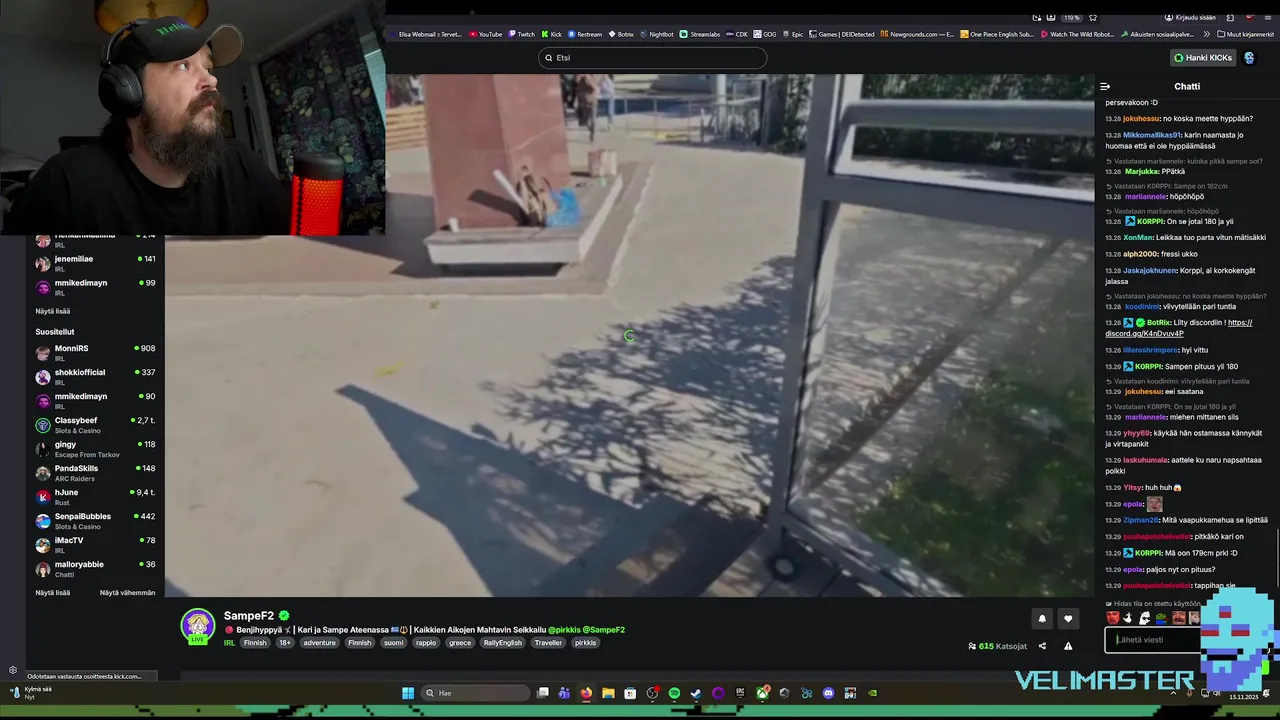The image size is (1280, 720).
Task: Select the first red face emote
Action: [1112, 618]
